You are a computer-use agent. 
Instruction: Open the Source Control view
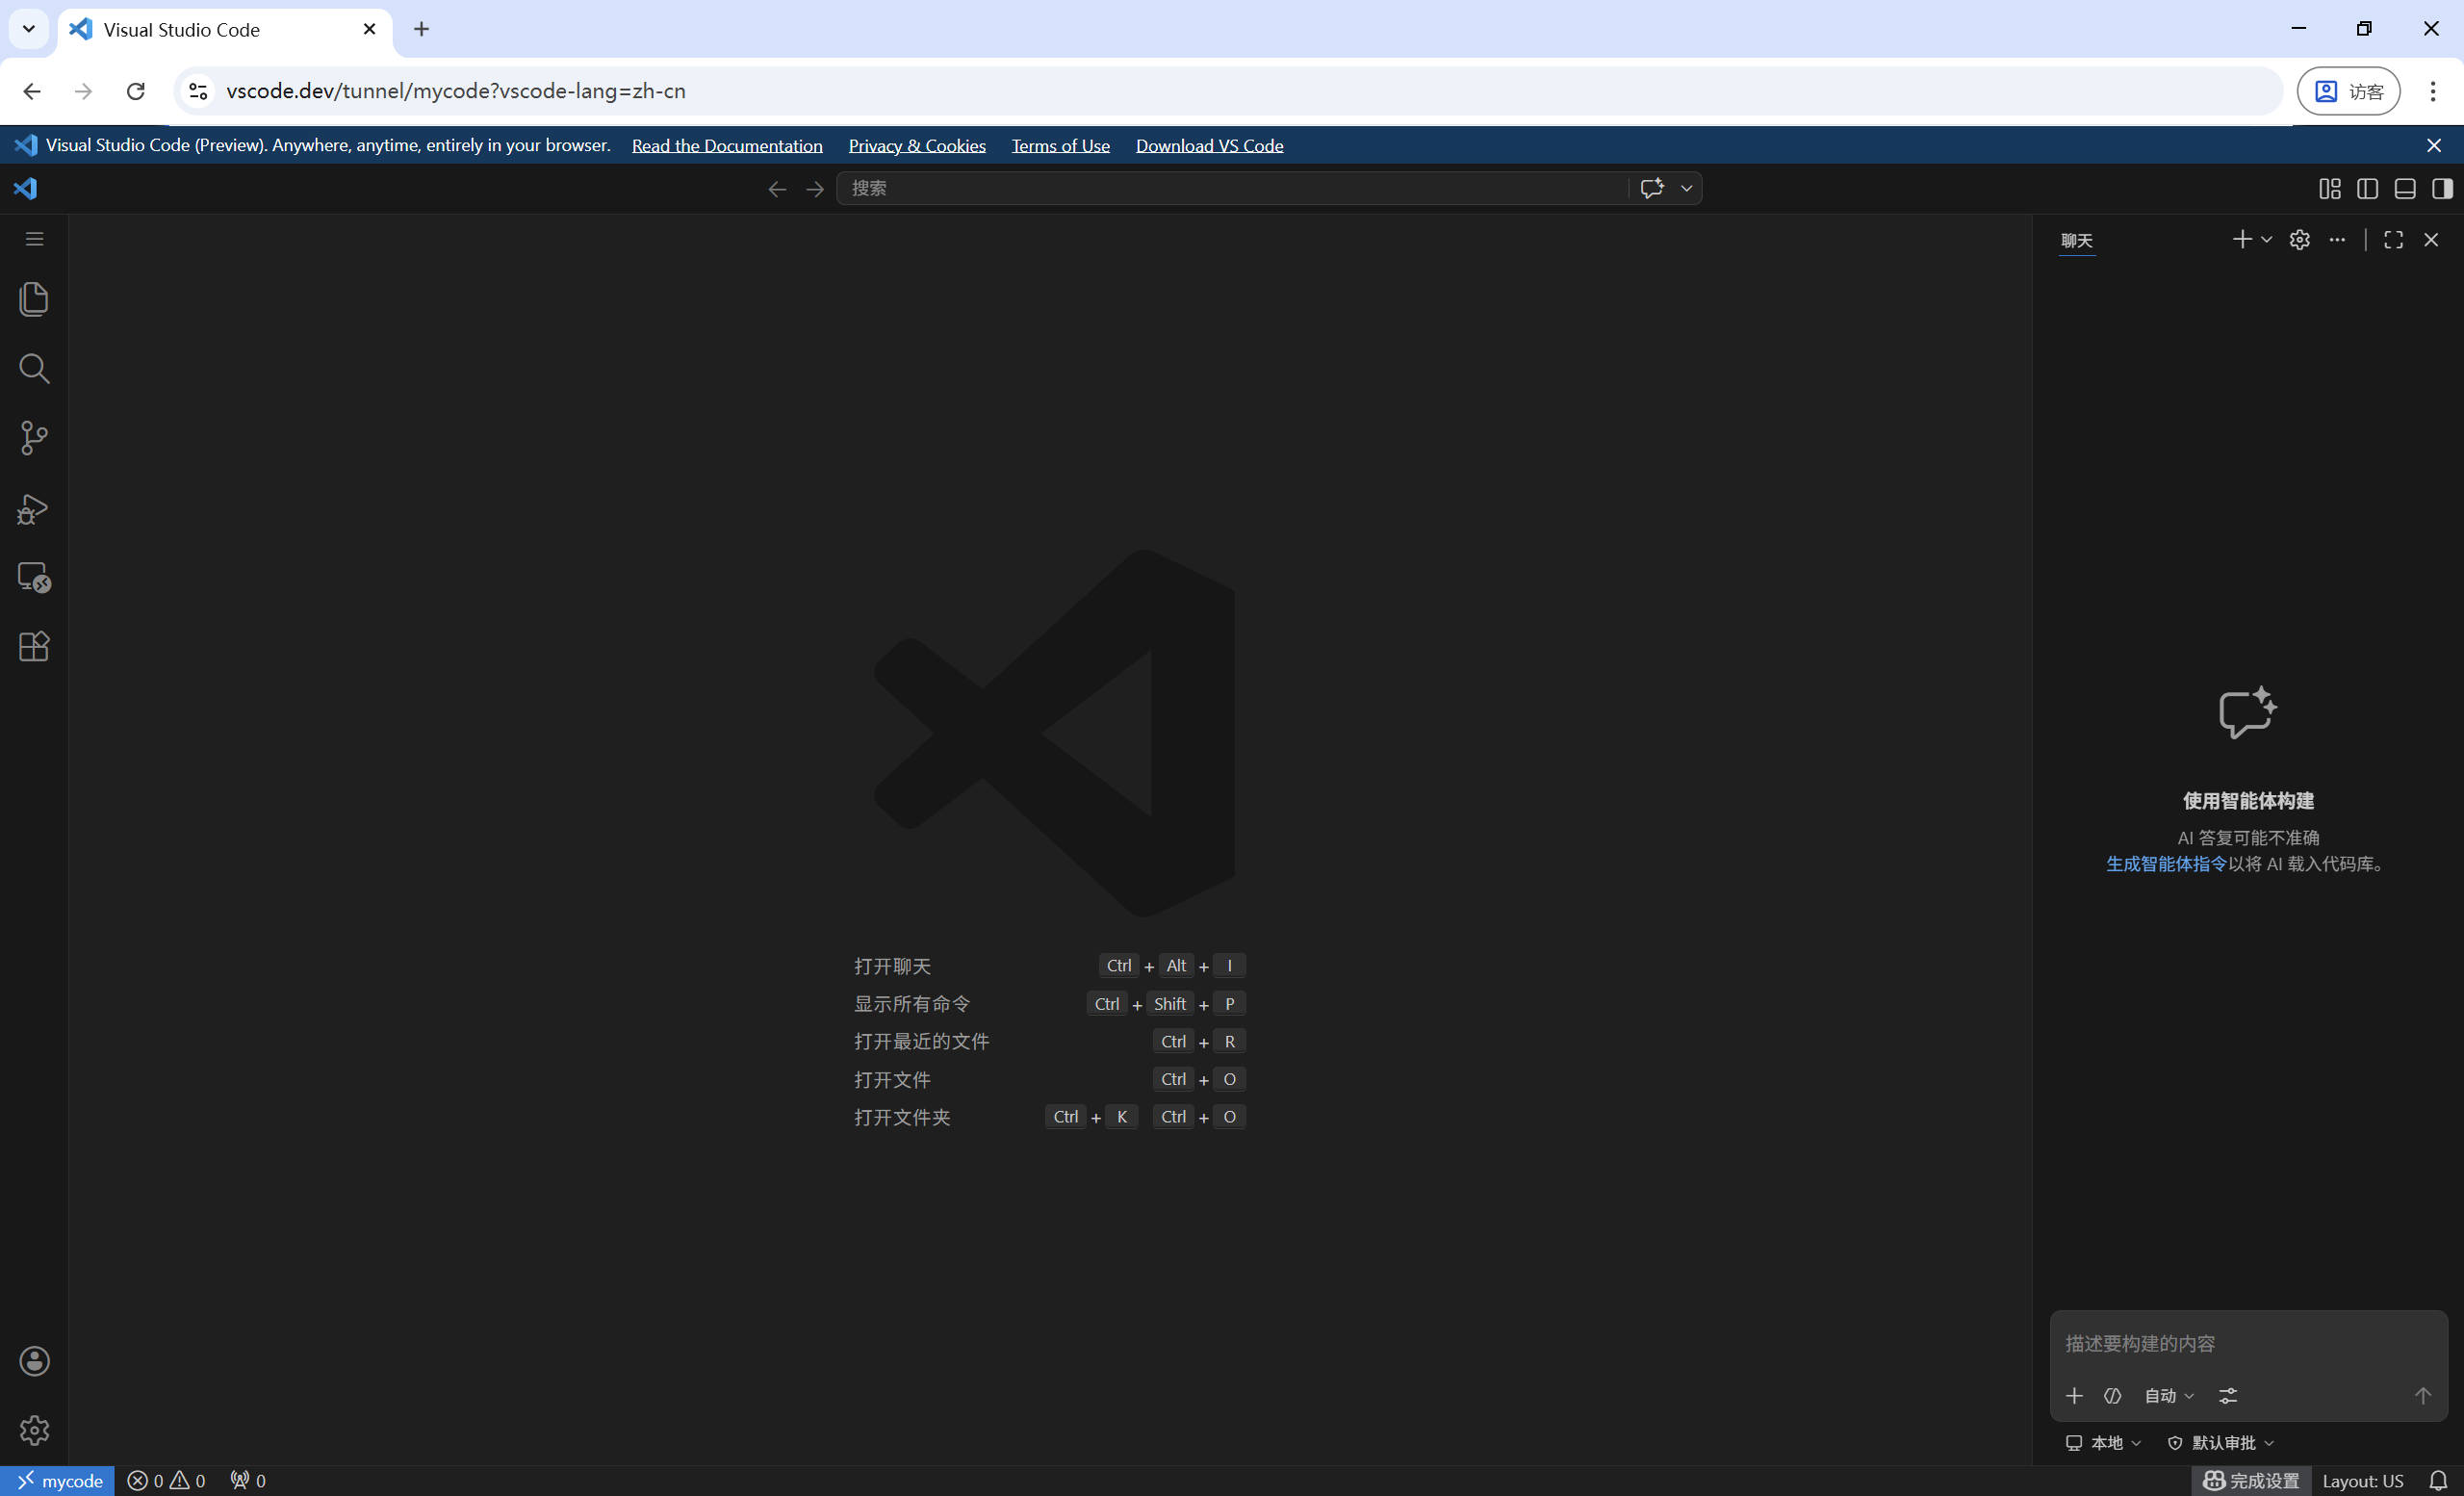[34, 438]
